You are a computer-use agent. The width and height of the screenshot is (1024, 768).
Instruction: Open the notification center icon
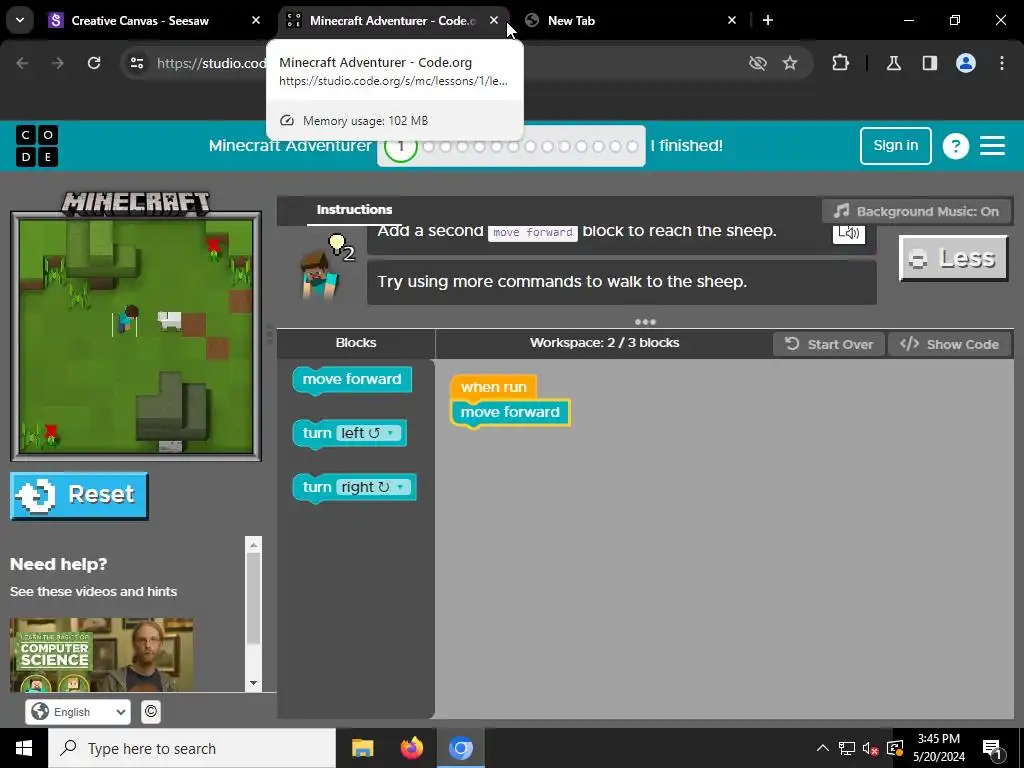pos(992,748)
